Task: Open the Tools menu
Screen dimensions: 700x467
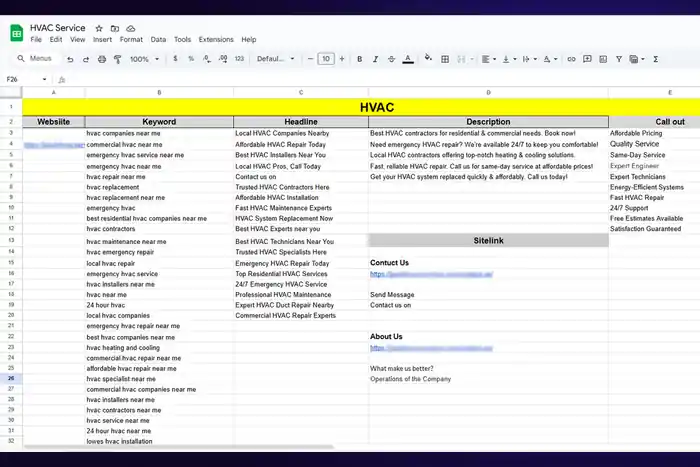Action: click(x=182, y=39)
